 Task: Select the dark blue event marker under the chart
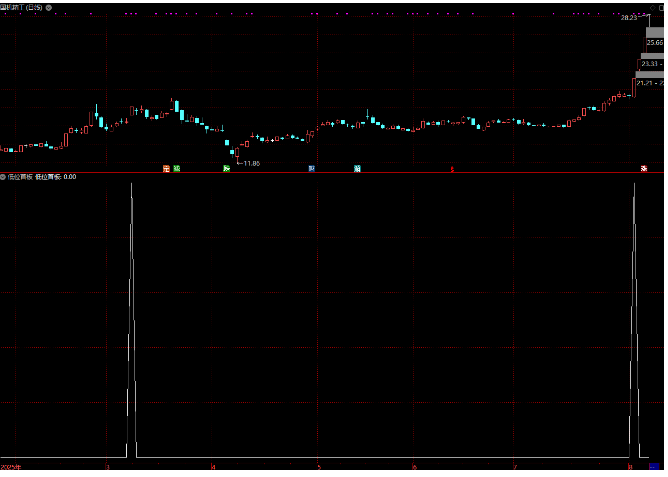(312, 169)
